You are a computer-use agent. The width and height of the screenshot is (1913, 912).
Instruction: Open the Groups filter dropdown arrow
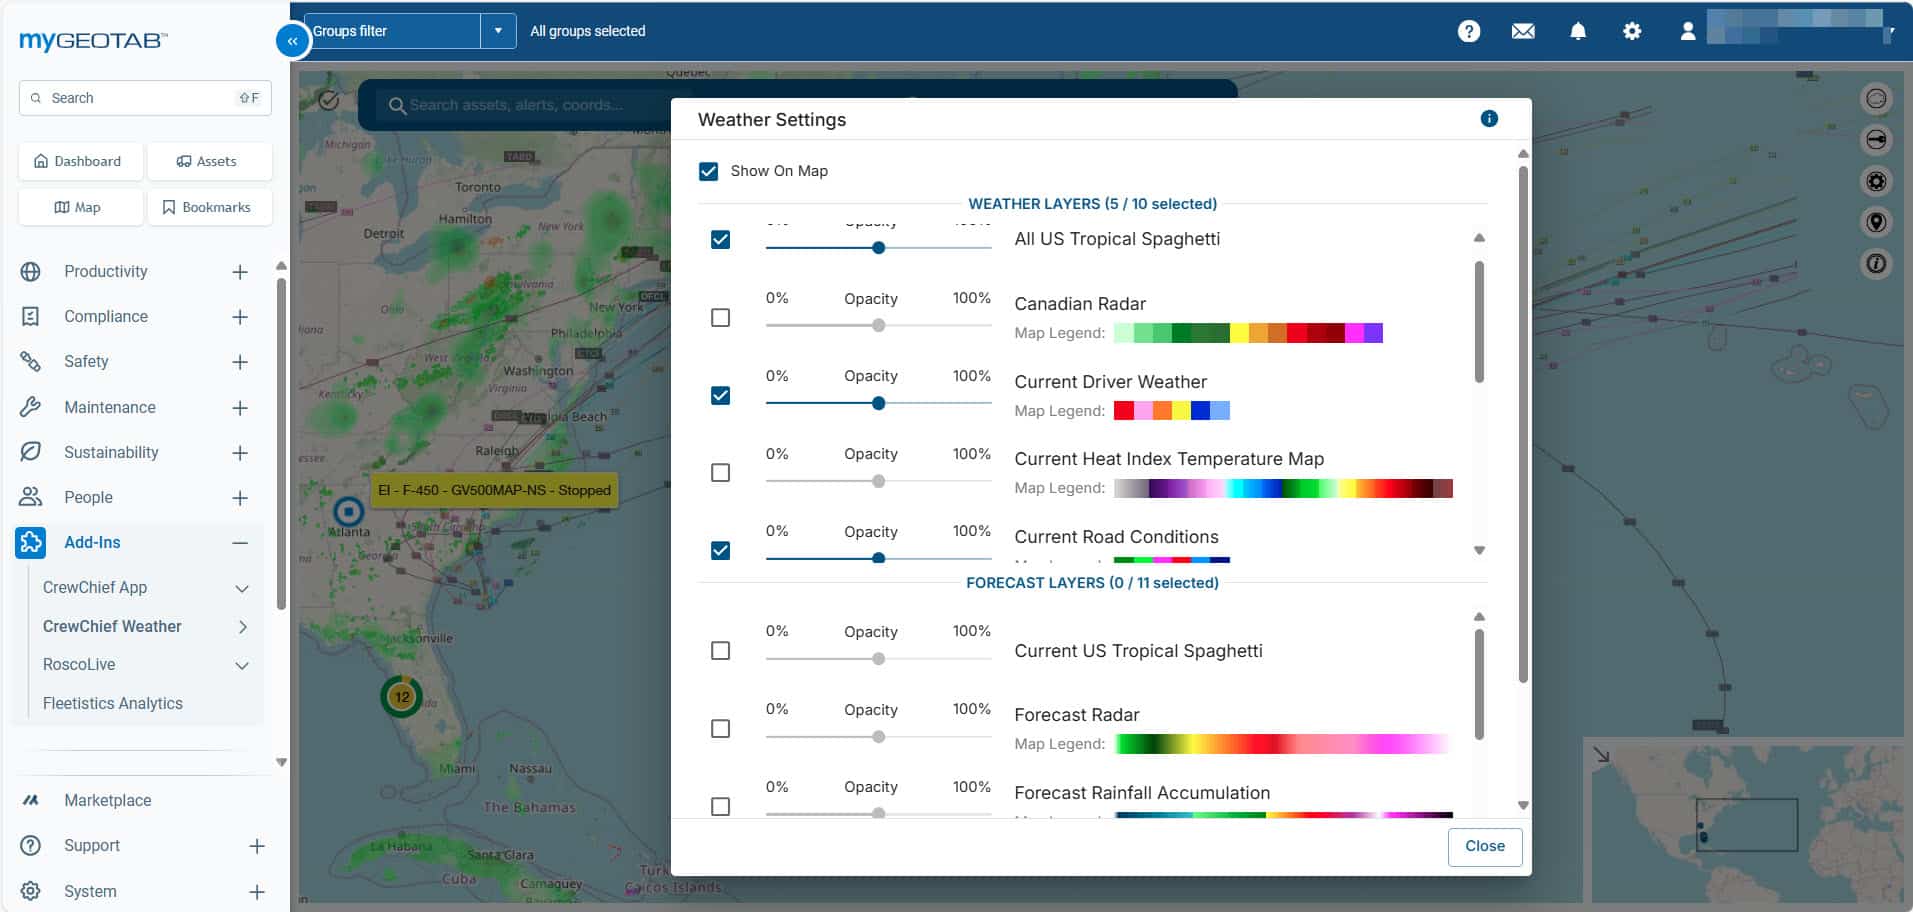498,31
